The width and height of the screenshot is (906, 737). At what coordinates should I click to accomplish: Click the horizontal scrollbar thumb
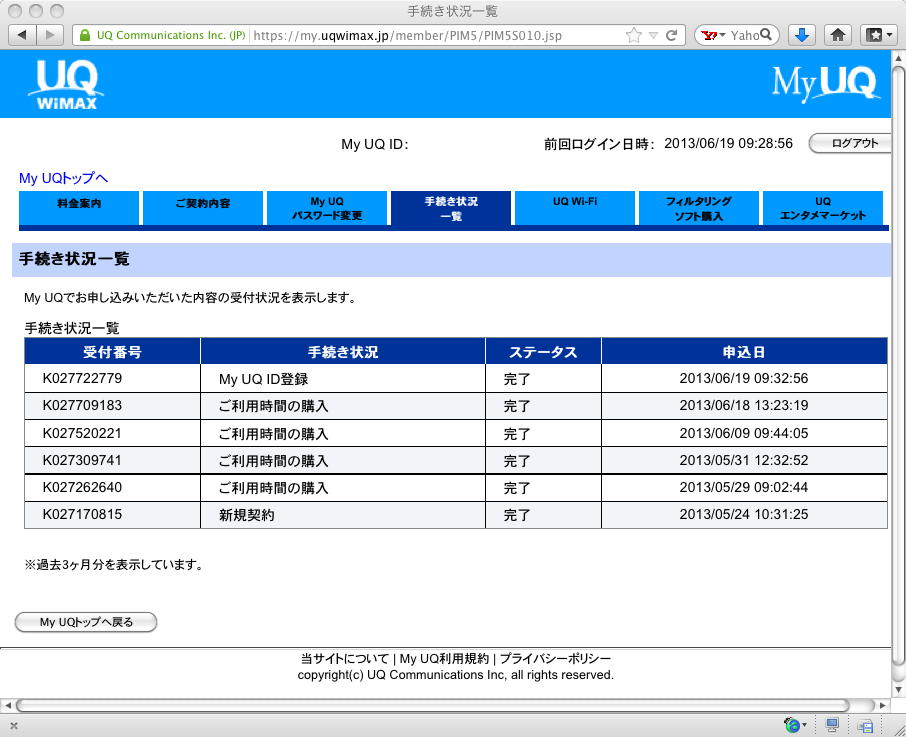coord(432,705)
